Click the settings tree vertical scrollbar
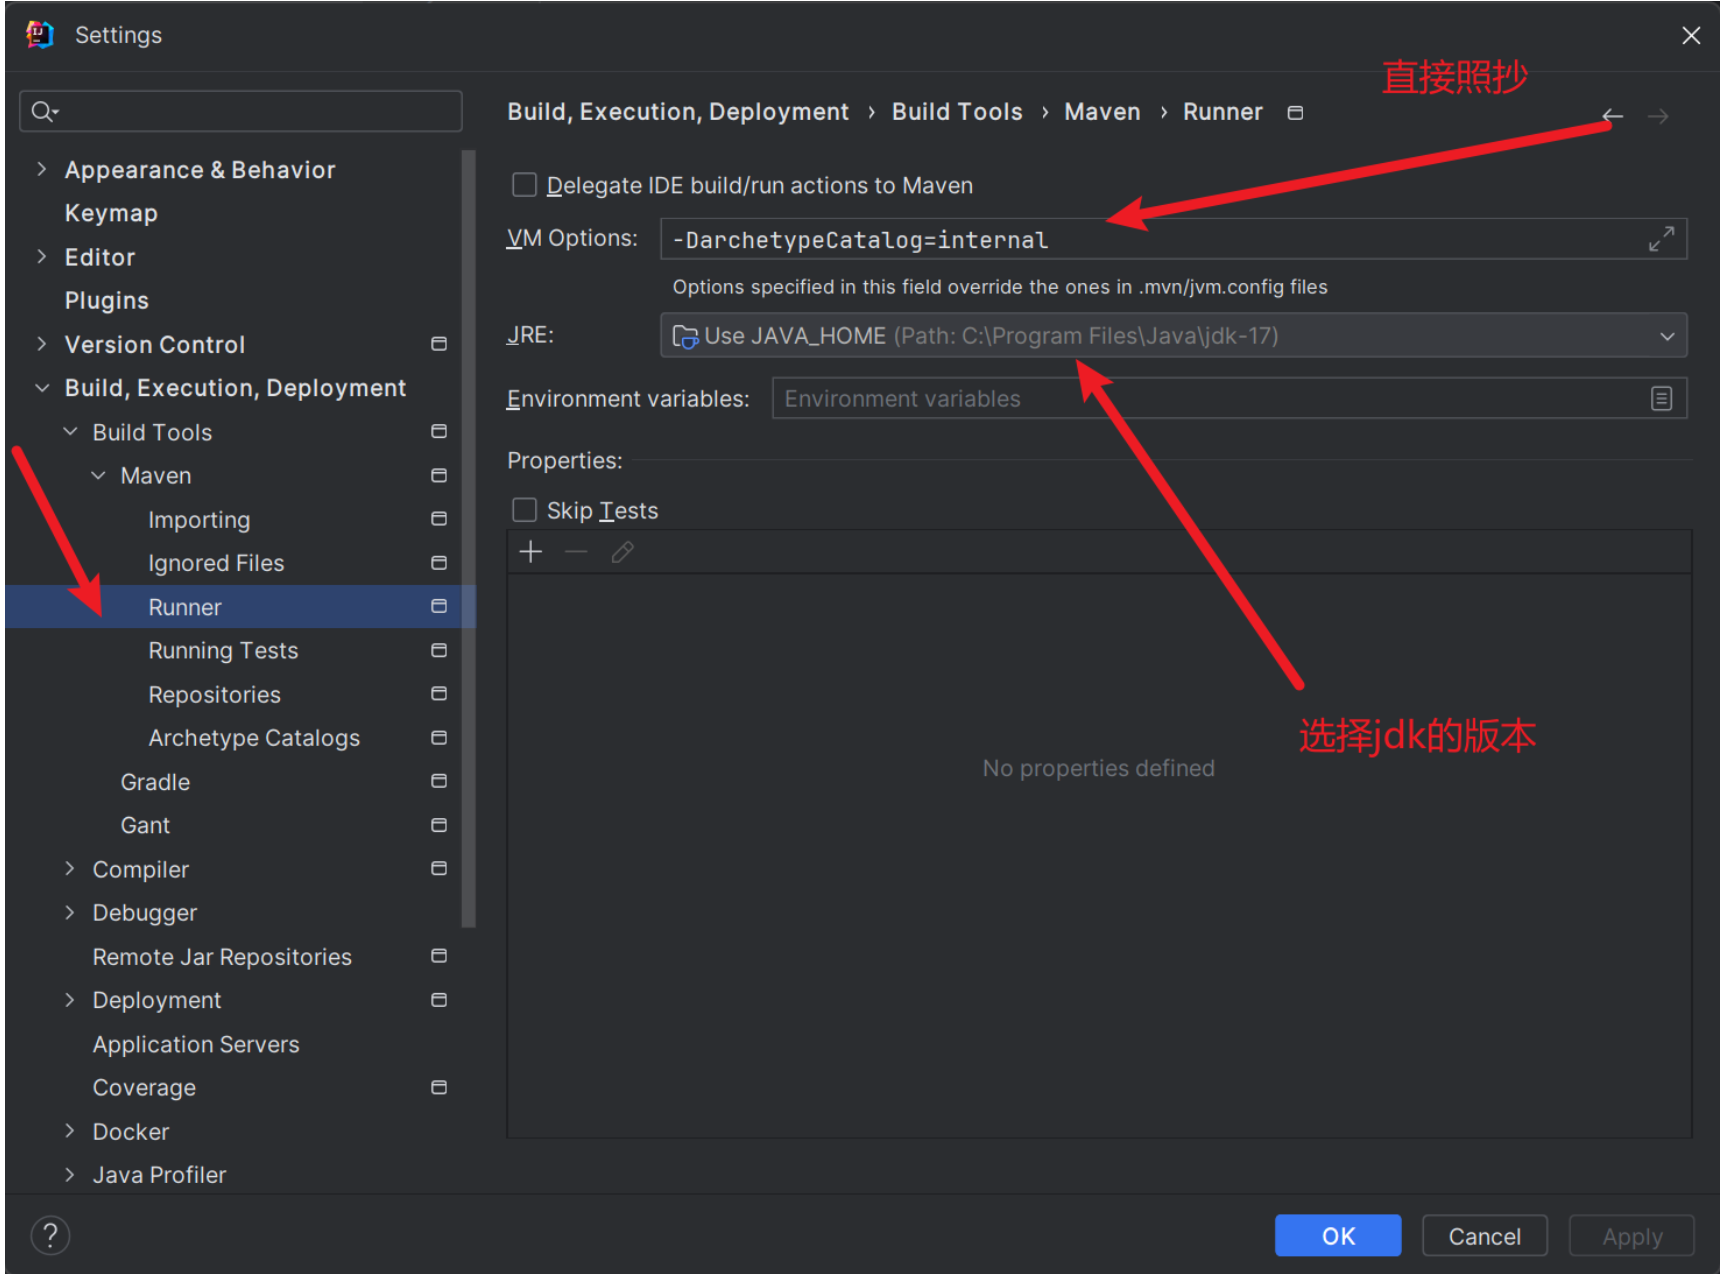Viewport: 1729px width, 1274px height. tap(468, 538)
